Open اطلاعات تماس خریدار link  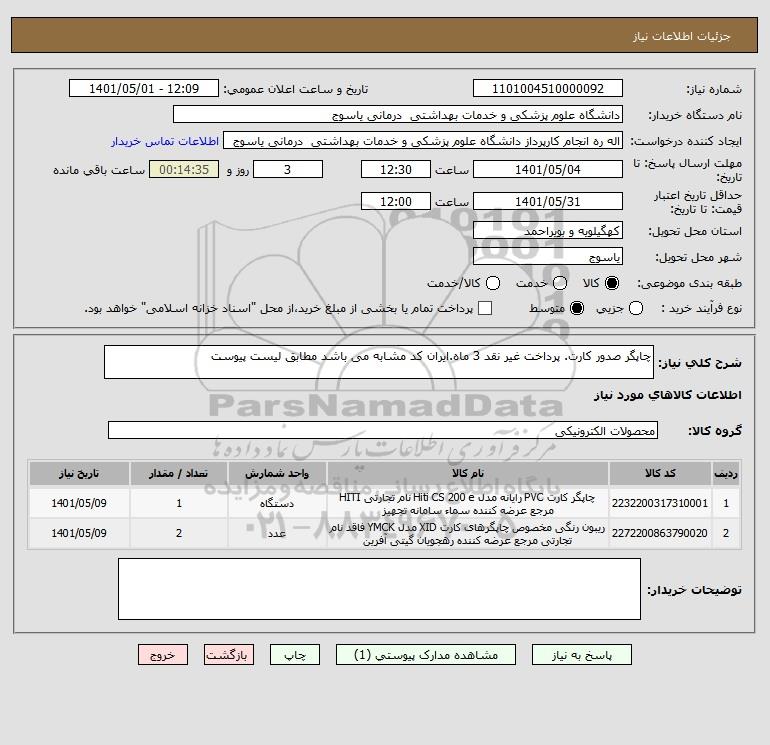tap(165, 141)
